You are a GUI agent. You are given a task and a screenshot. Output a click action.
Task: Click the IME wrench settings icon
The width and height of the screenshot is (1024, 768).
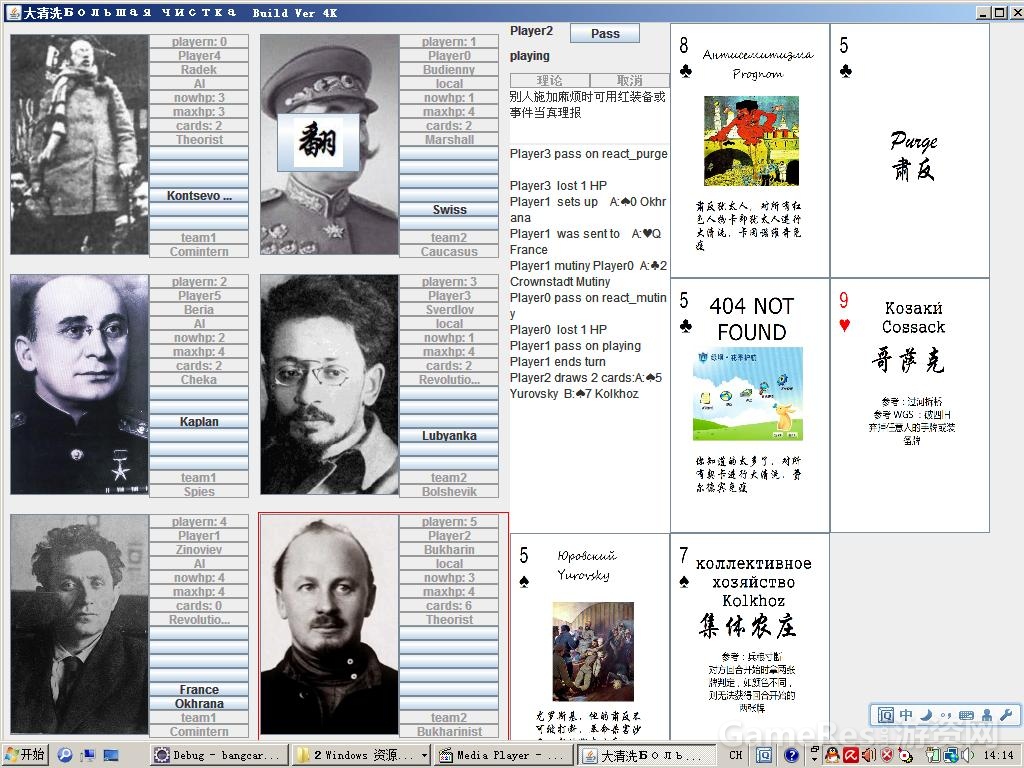[1006, 715]
